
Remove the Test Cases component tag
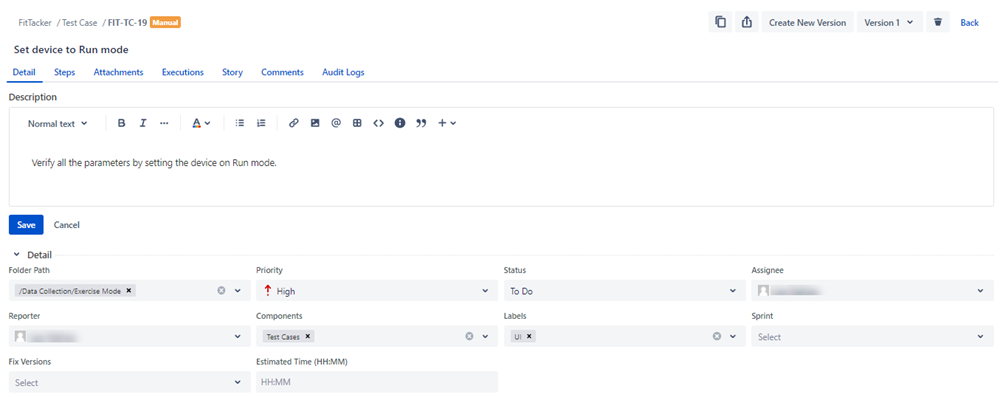pos(307,336)
